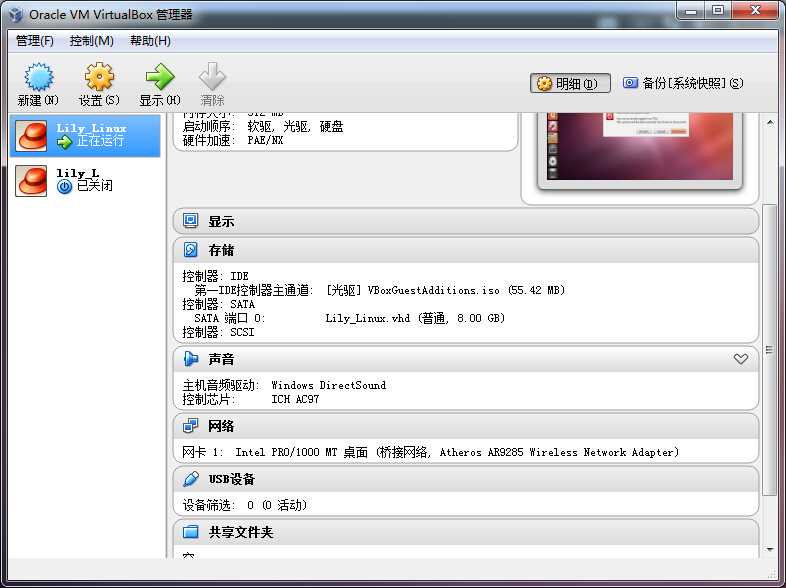Open the 控制(M) menu
The height and width of the screenshot is (588, 786).
coord(92,41)
